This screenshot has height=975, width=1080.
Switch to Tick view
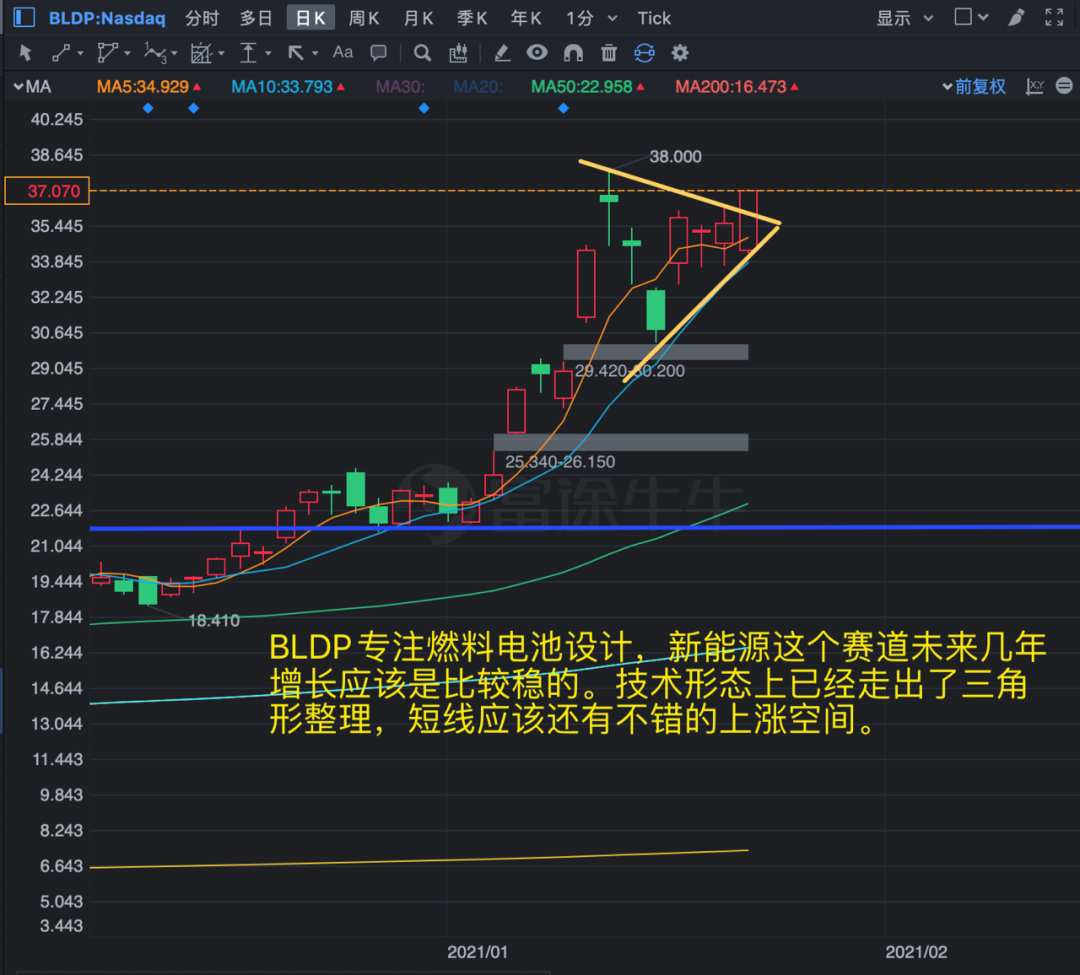pos(654,18)
